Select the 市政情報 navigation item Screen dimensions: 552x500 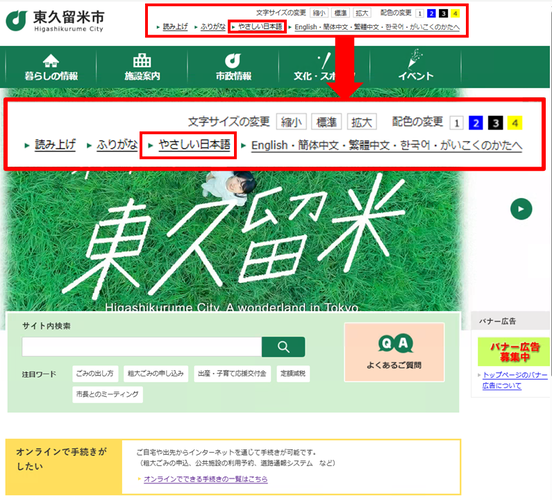tap(233, 67)
